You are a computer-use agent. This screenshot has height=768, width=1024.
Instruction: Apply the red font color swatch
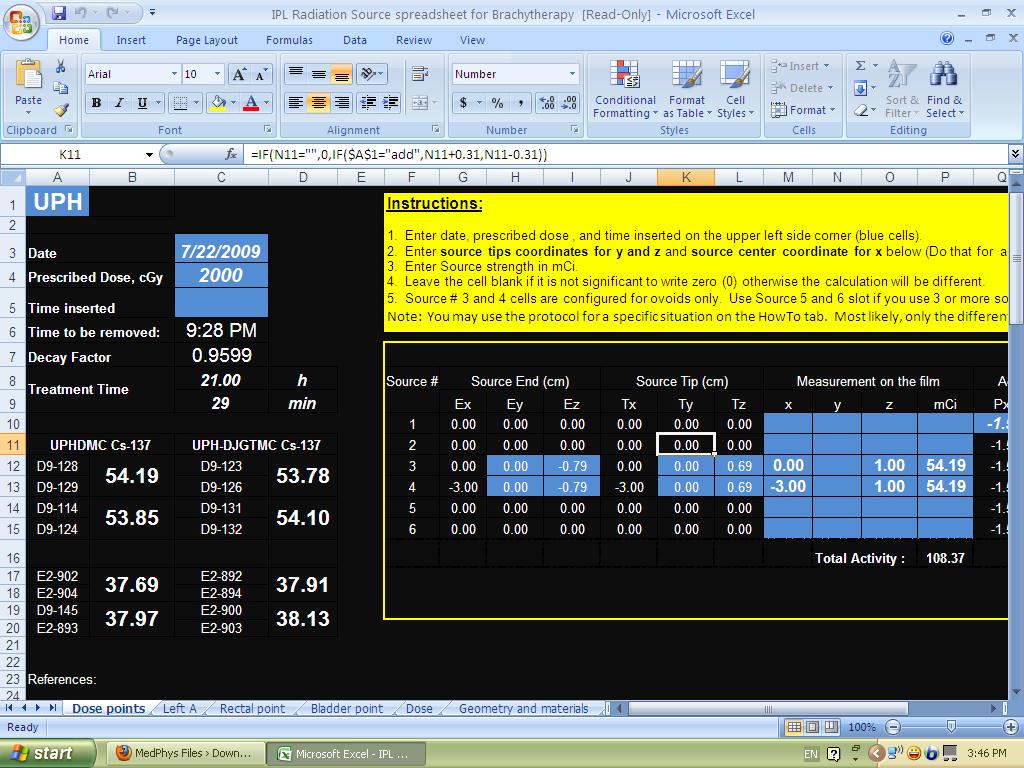tap(251, 103)
